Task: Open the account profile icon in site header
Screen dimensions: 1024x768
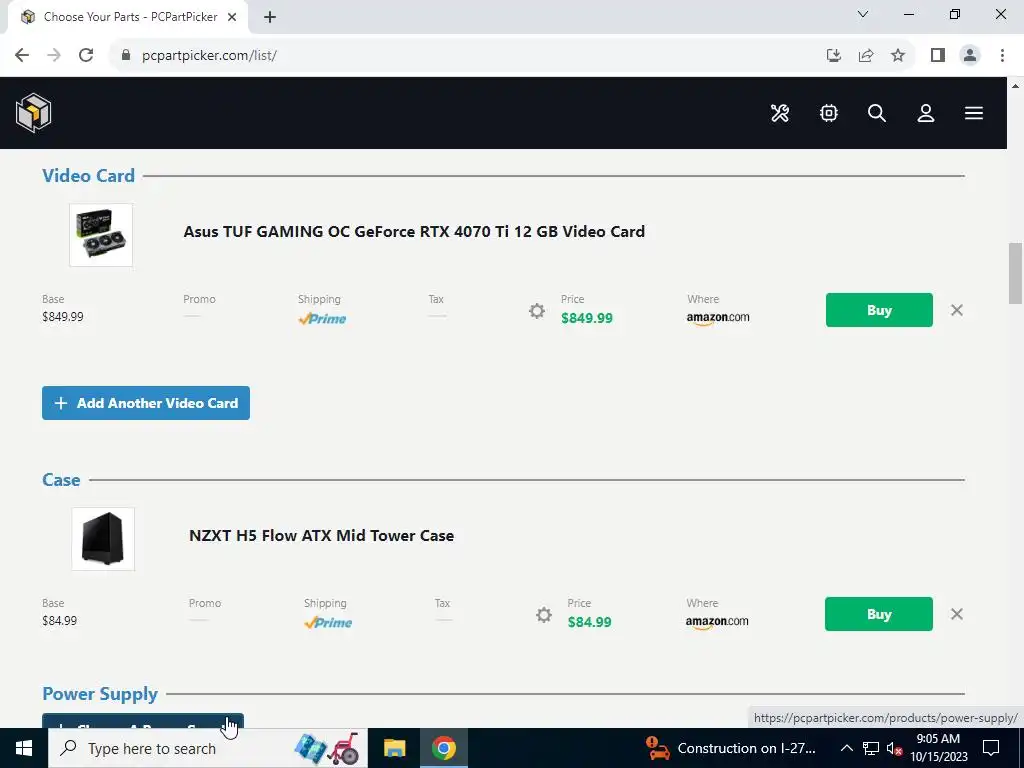Action: [925, 113]
